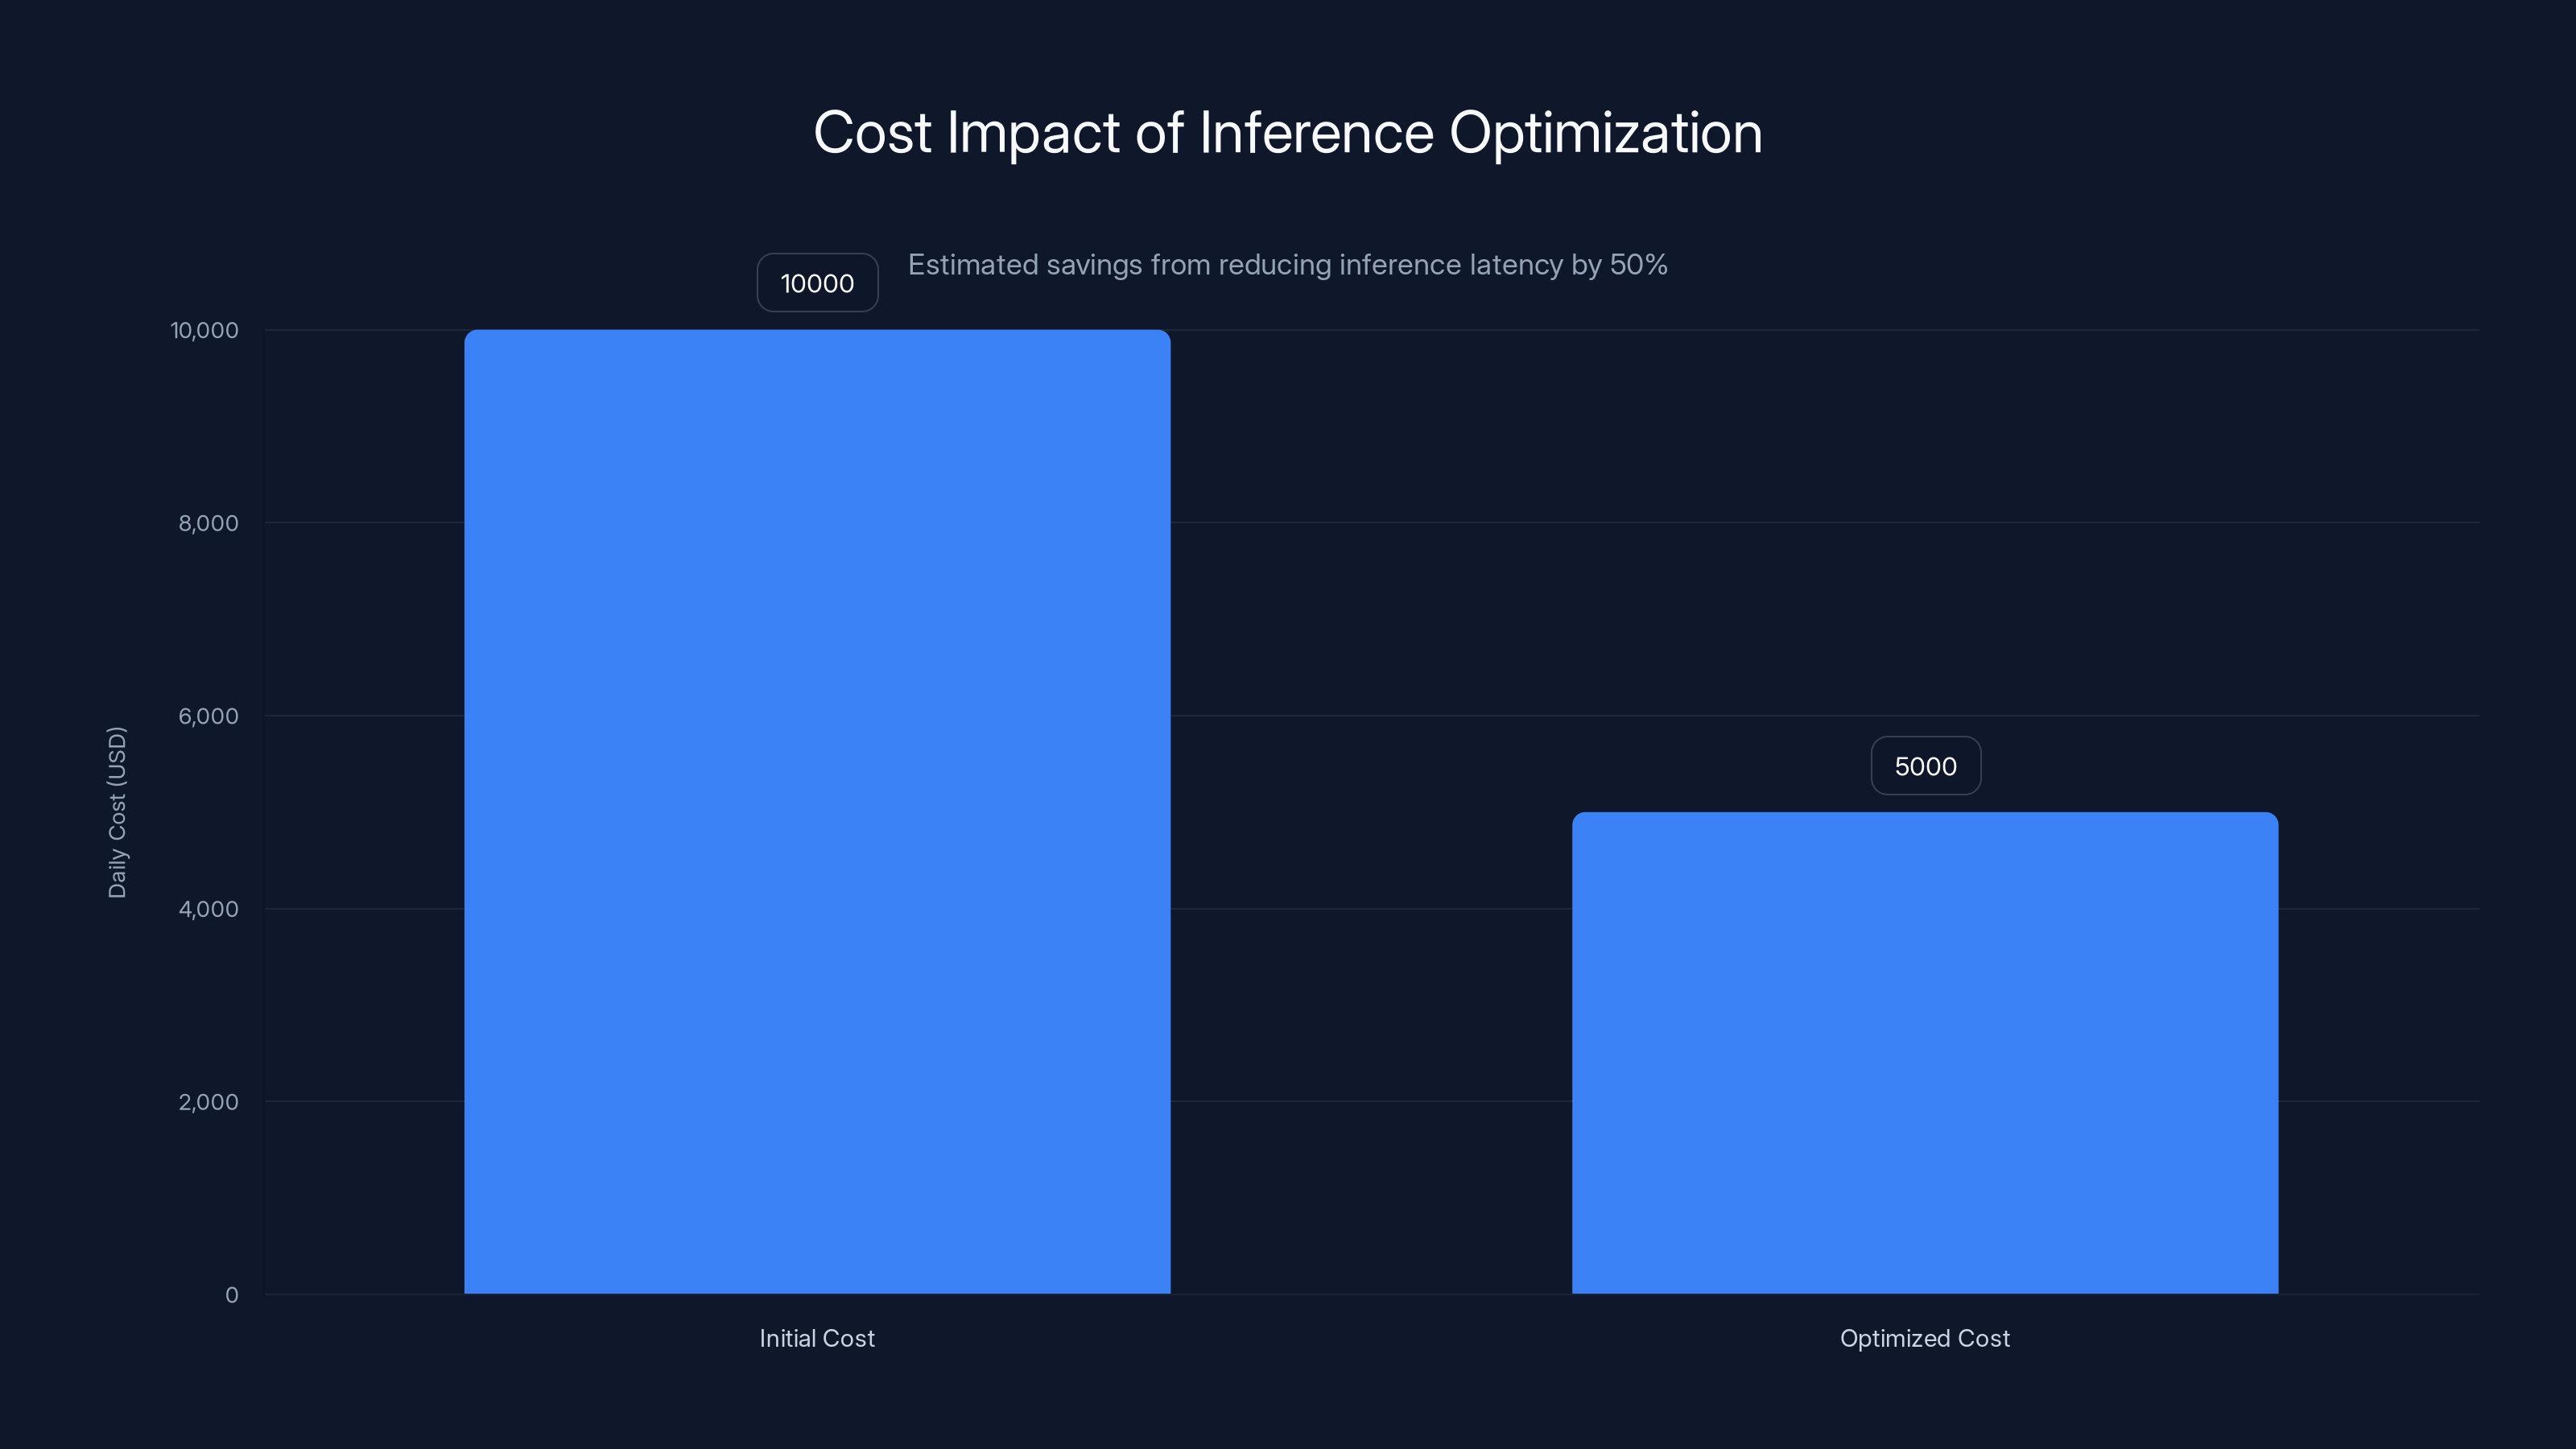Click the 2,000 tick label
Viewport: 2576px width, 1449px height.
(210, 1101)
